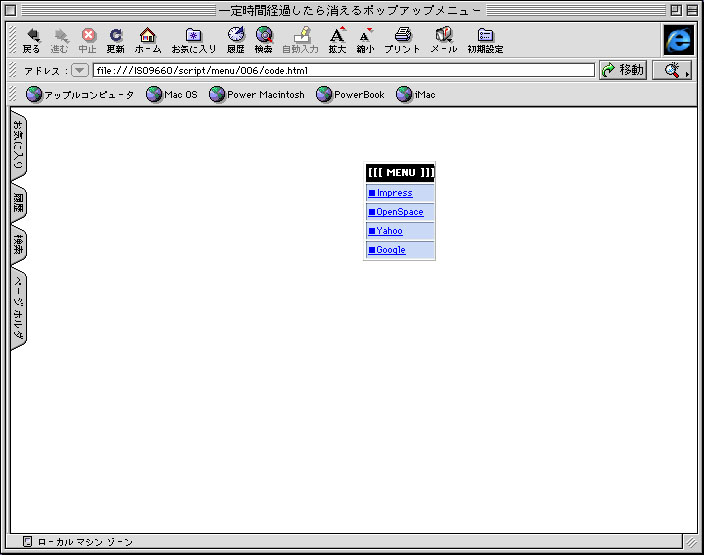
Task: Open the お気に入り side explorer tab
Action: point(18,145)
